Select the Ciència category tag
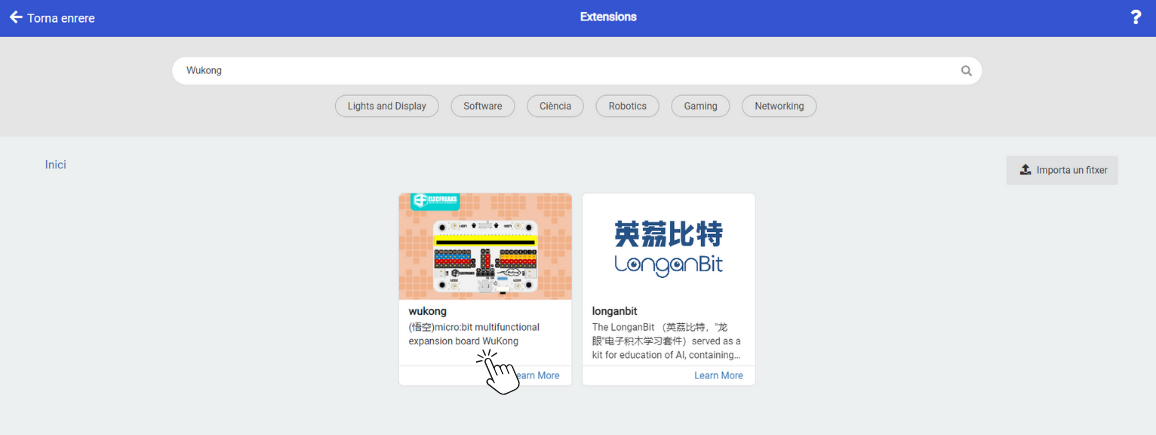 coord(555,106)
